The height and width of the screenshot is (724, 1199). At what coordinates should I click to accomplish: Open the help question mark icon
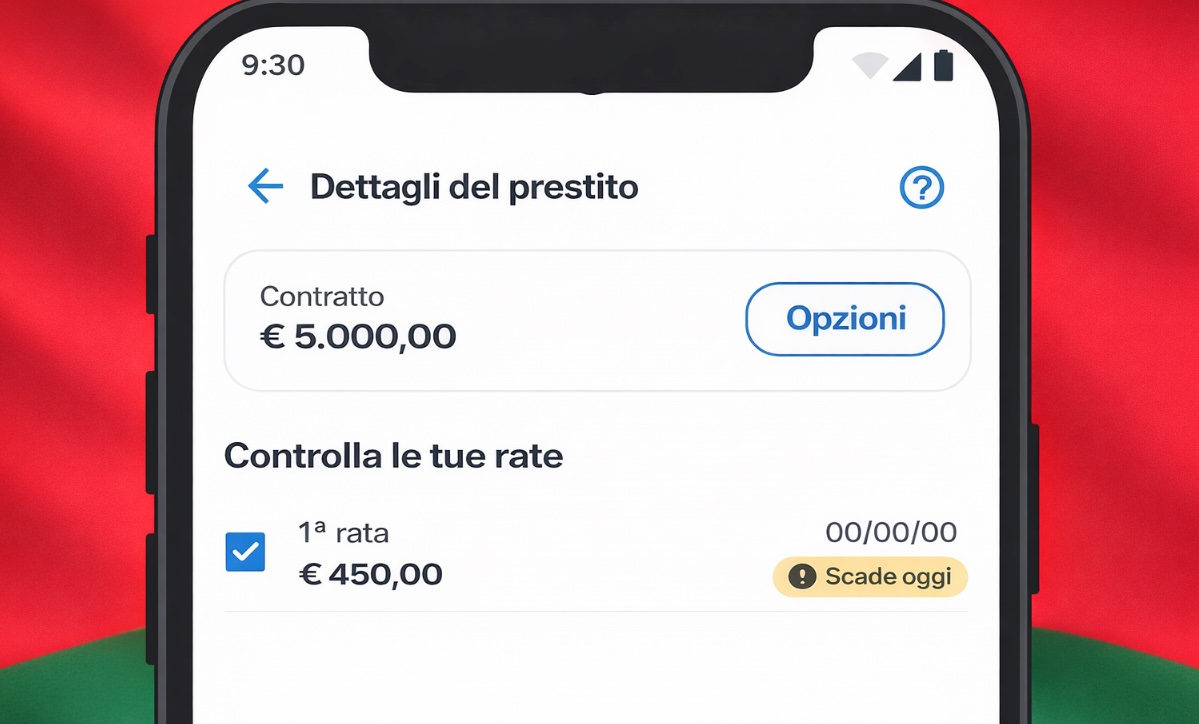(x=922, y=187)
